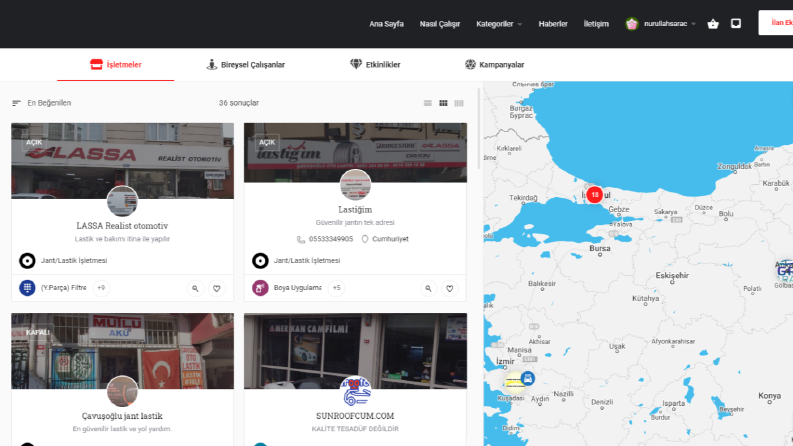
Task: Click the location pin icon by Cumhuriyet
Action: [x=365, y=239]
